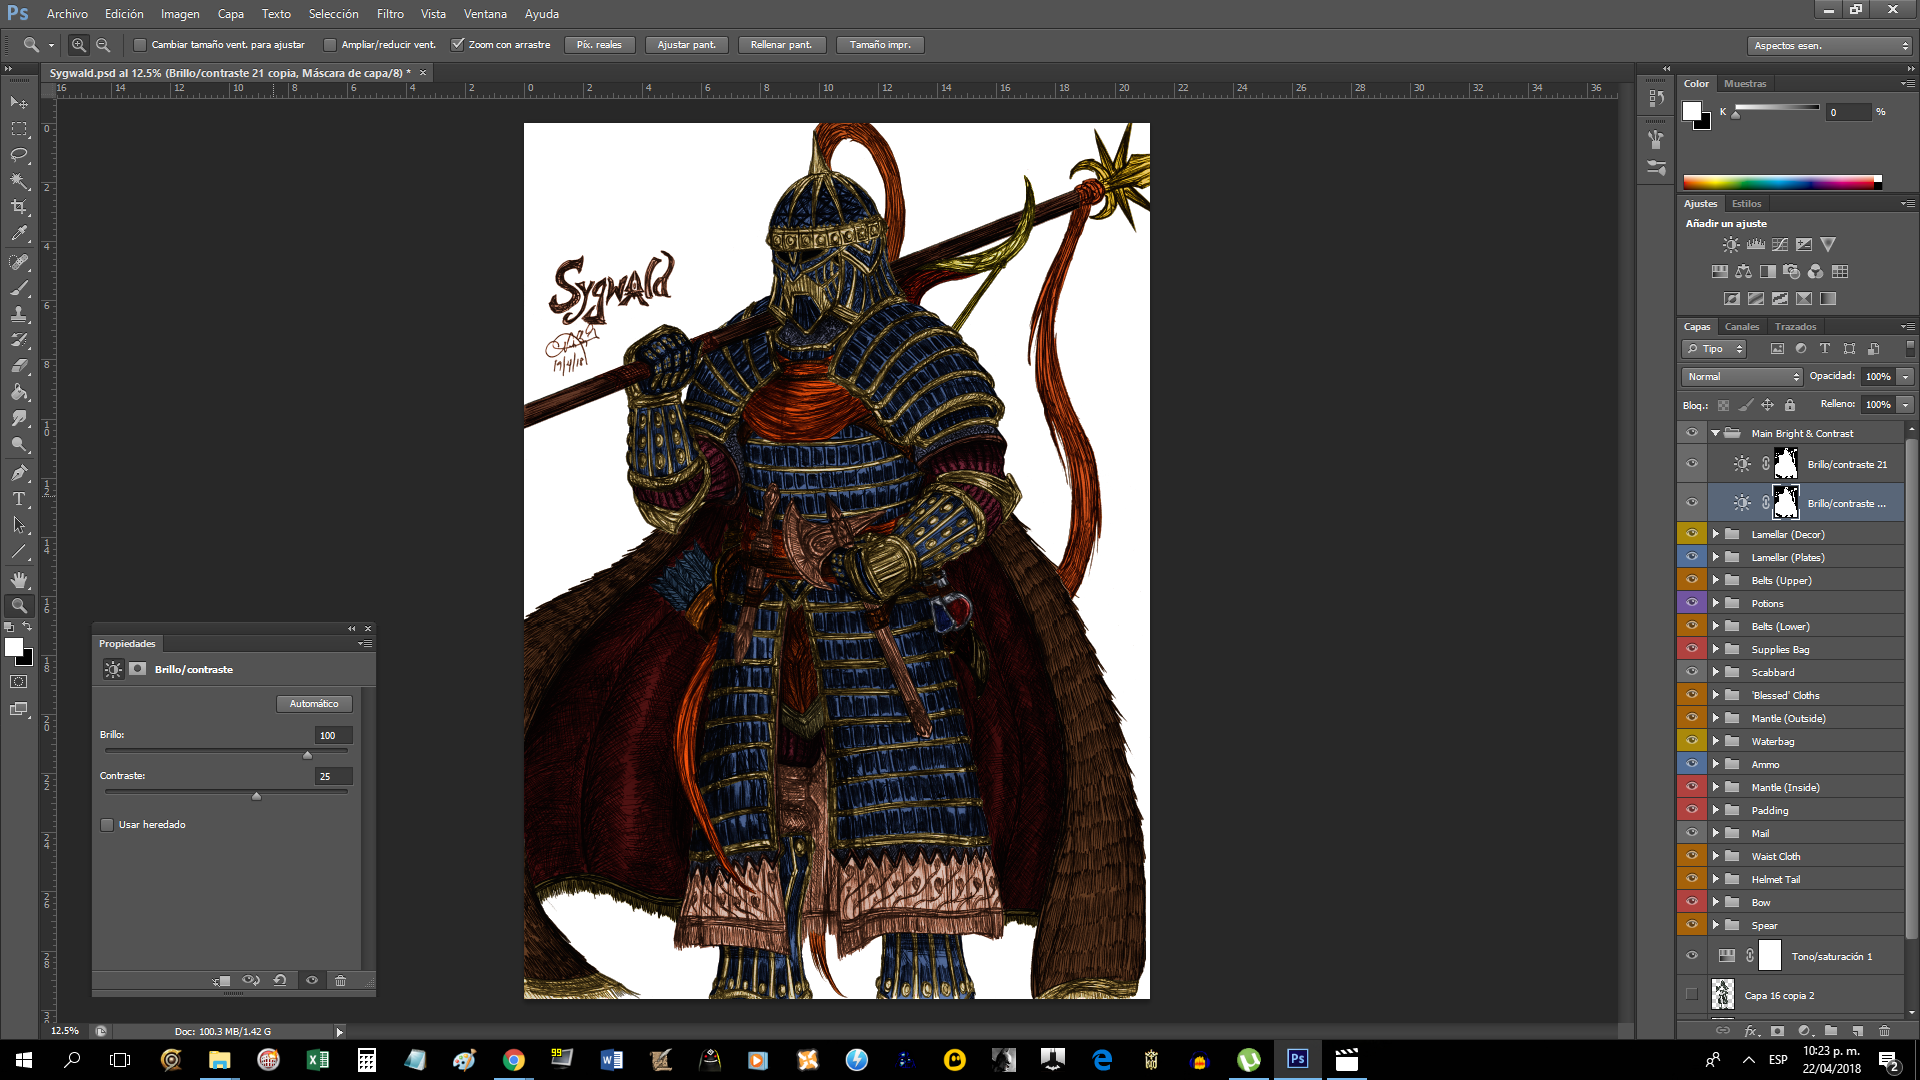Expand the Mail layer group
The image size is (1920, 1080).
1714,832
